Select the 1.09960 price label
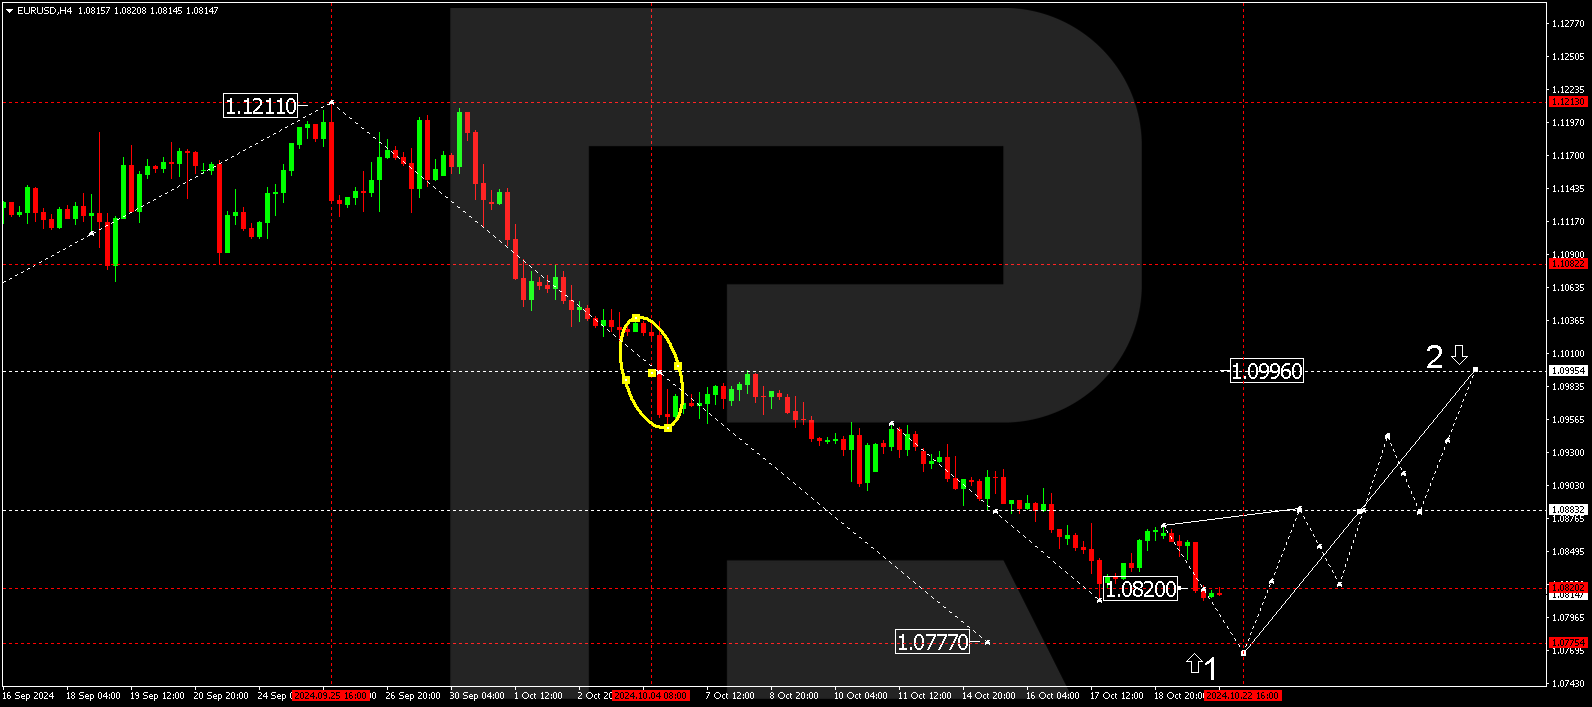This screenshot has height=707, width=1592. pos(1266,371)
